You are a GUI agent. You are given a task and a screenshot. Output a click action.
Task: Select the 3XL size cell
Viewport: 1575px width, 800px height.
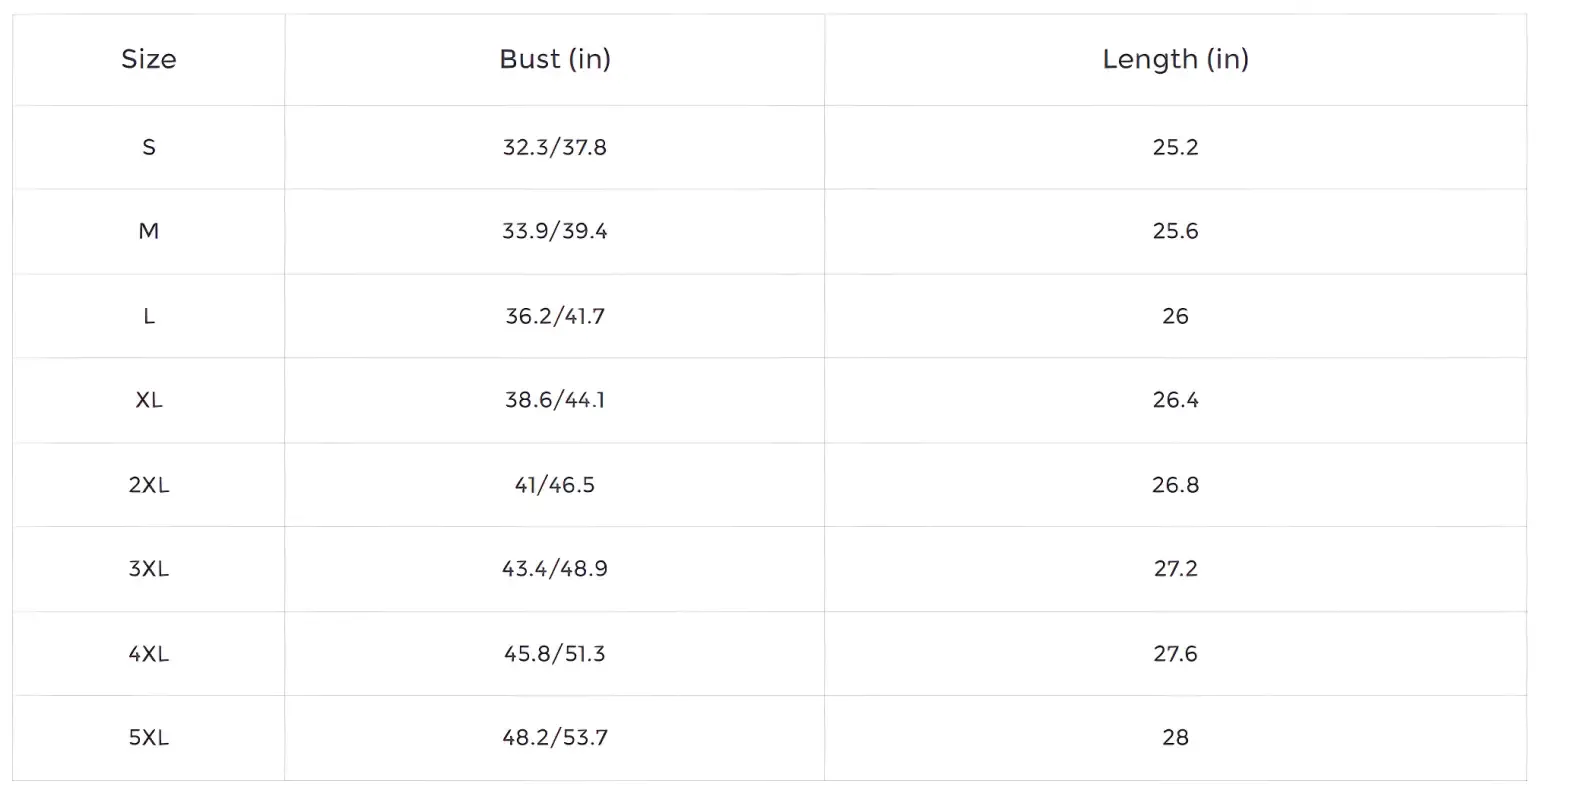pyautogui.click(x=148, y=568)
